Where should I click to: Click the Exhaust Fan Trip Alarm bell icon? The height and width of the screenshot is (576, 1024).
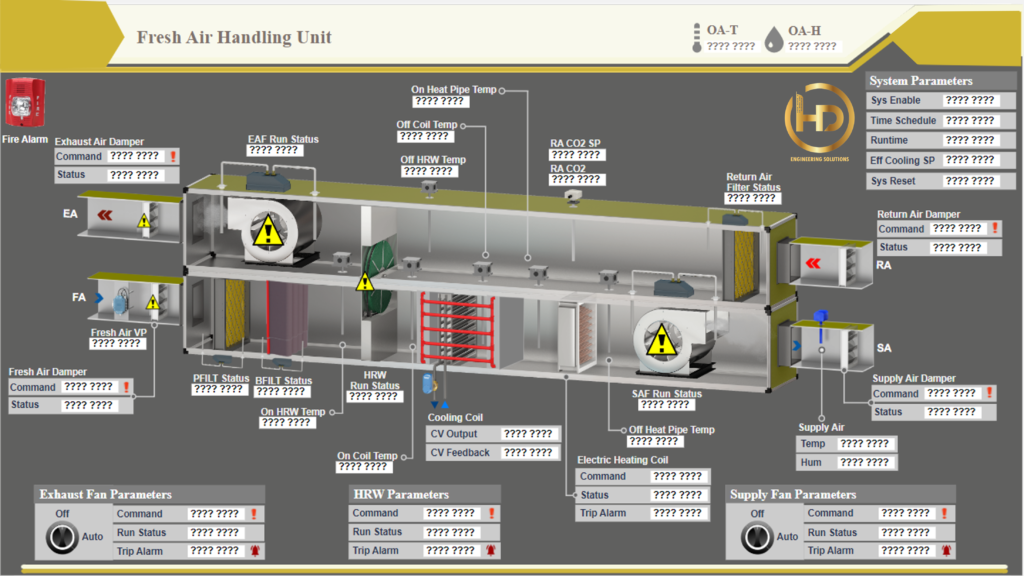[255, 551]
